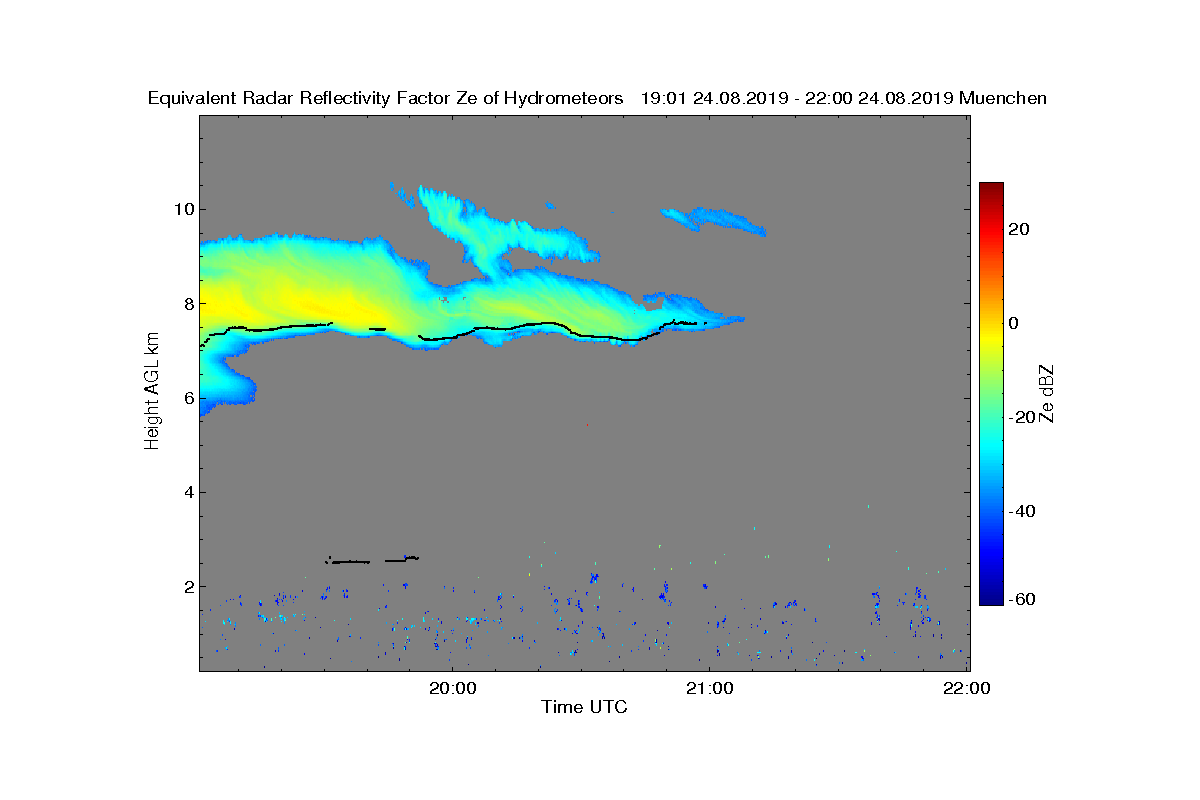The height and width of the screenshot is (800, 1200).
Task: Click the height tick label 8
Action: (187, 303)
